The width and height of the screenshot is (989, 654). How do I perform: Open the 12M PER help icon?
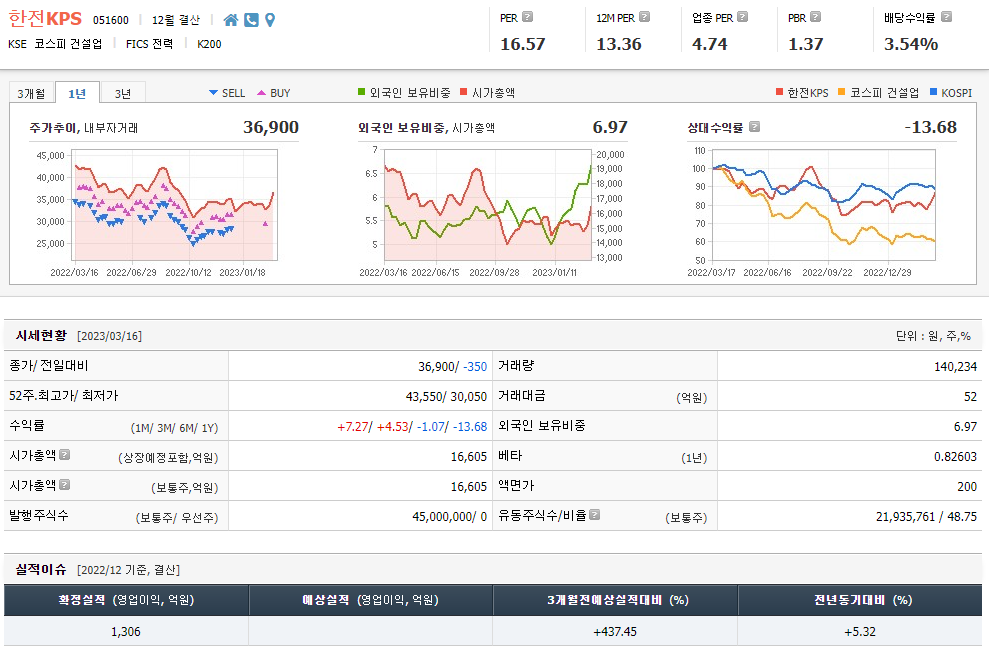click(x=644, y=17)
